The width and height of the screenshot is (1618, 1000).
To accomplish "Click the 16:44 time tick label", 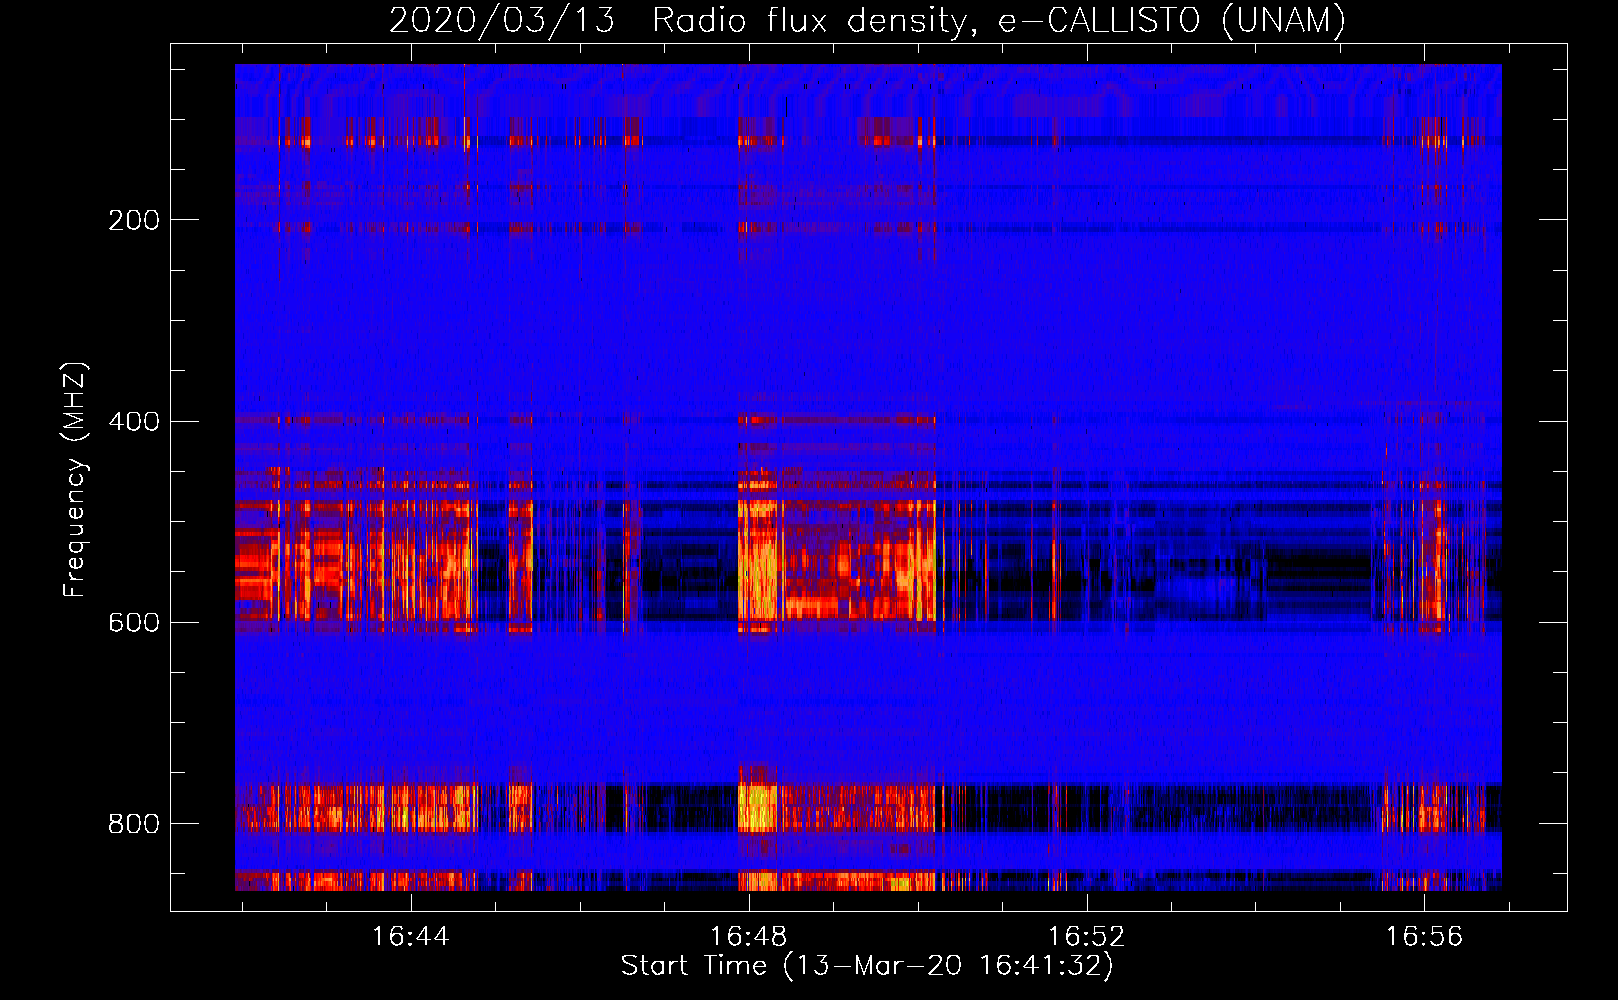I will pos(411,936).
